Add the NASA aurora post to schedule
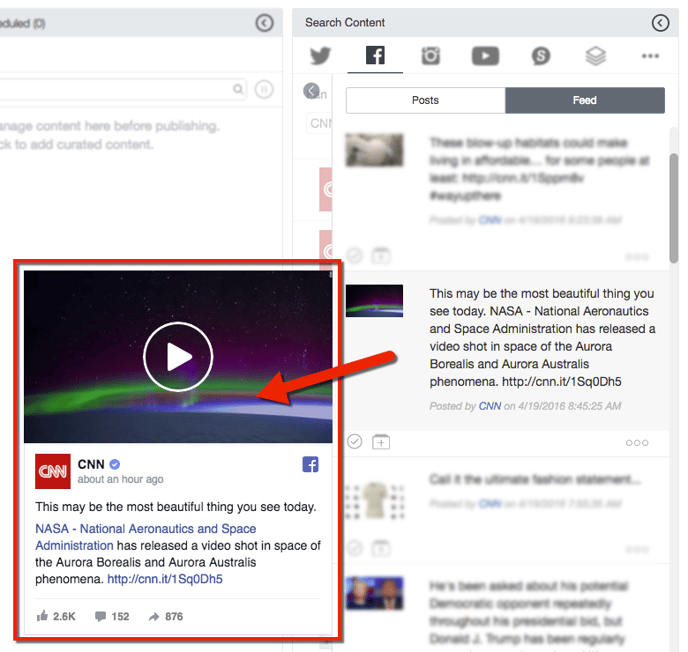This screenshot has height=652, width=688. pos(381,442)
